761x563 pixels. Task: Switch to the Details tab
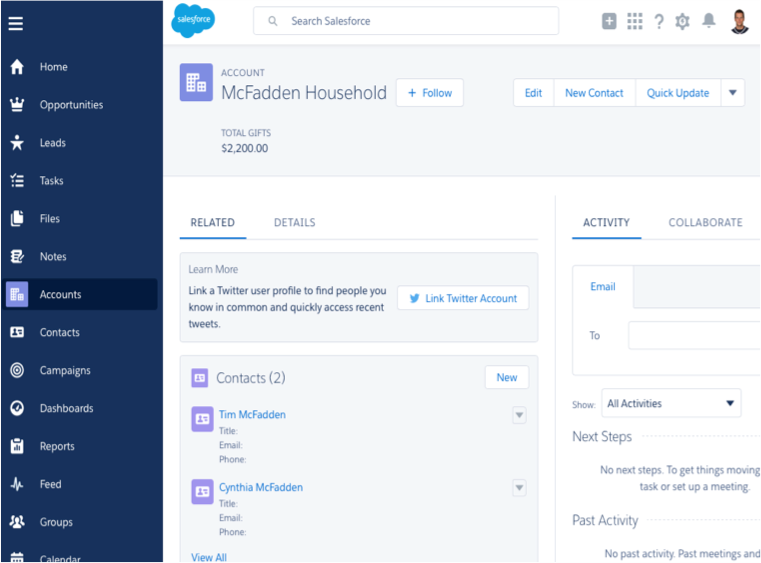295,222
